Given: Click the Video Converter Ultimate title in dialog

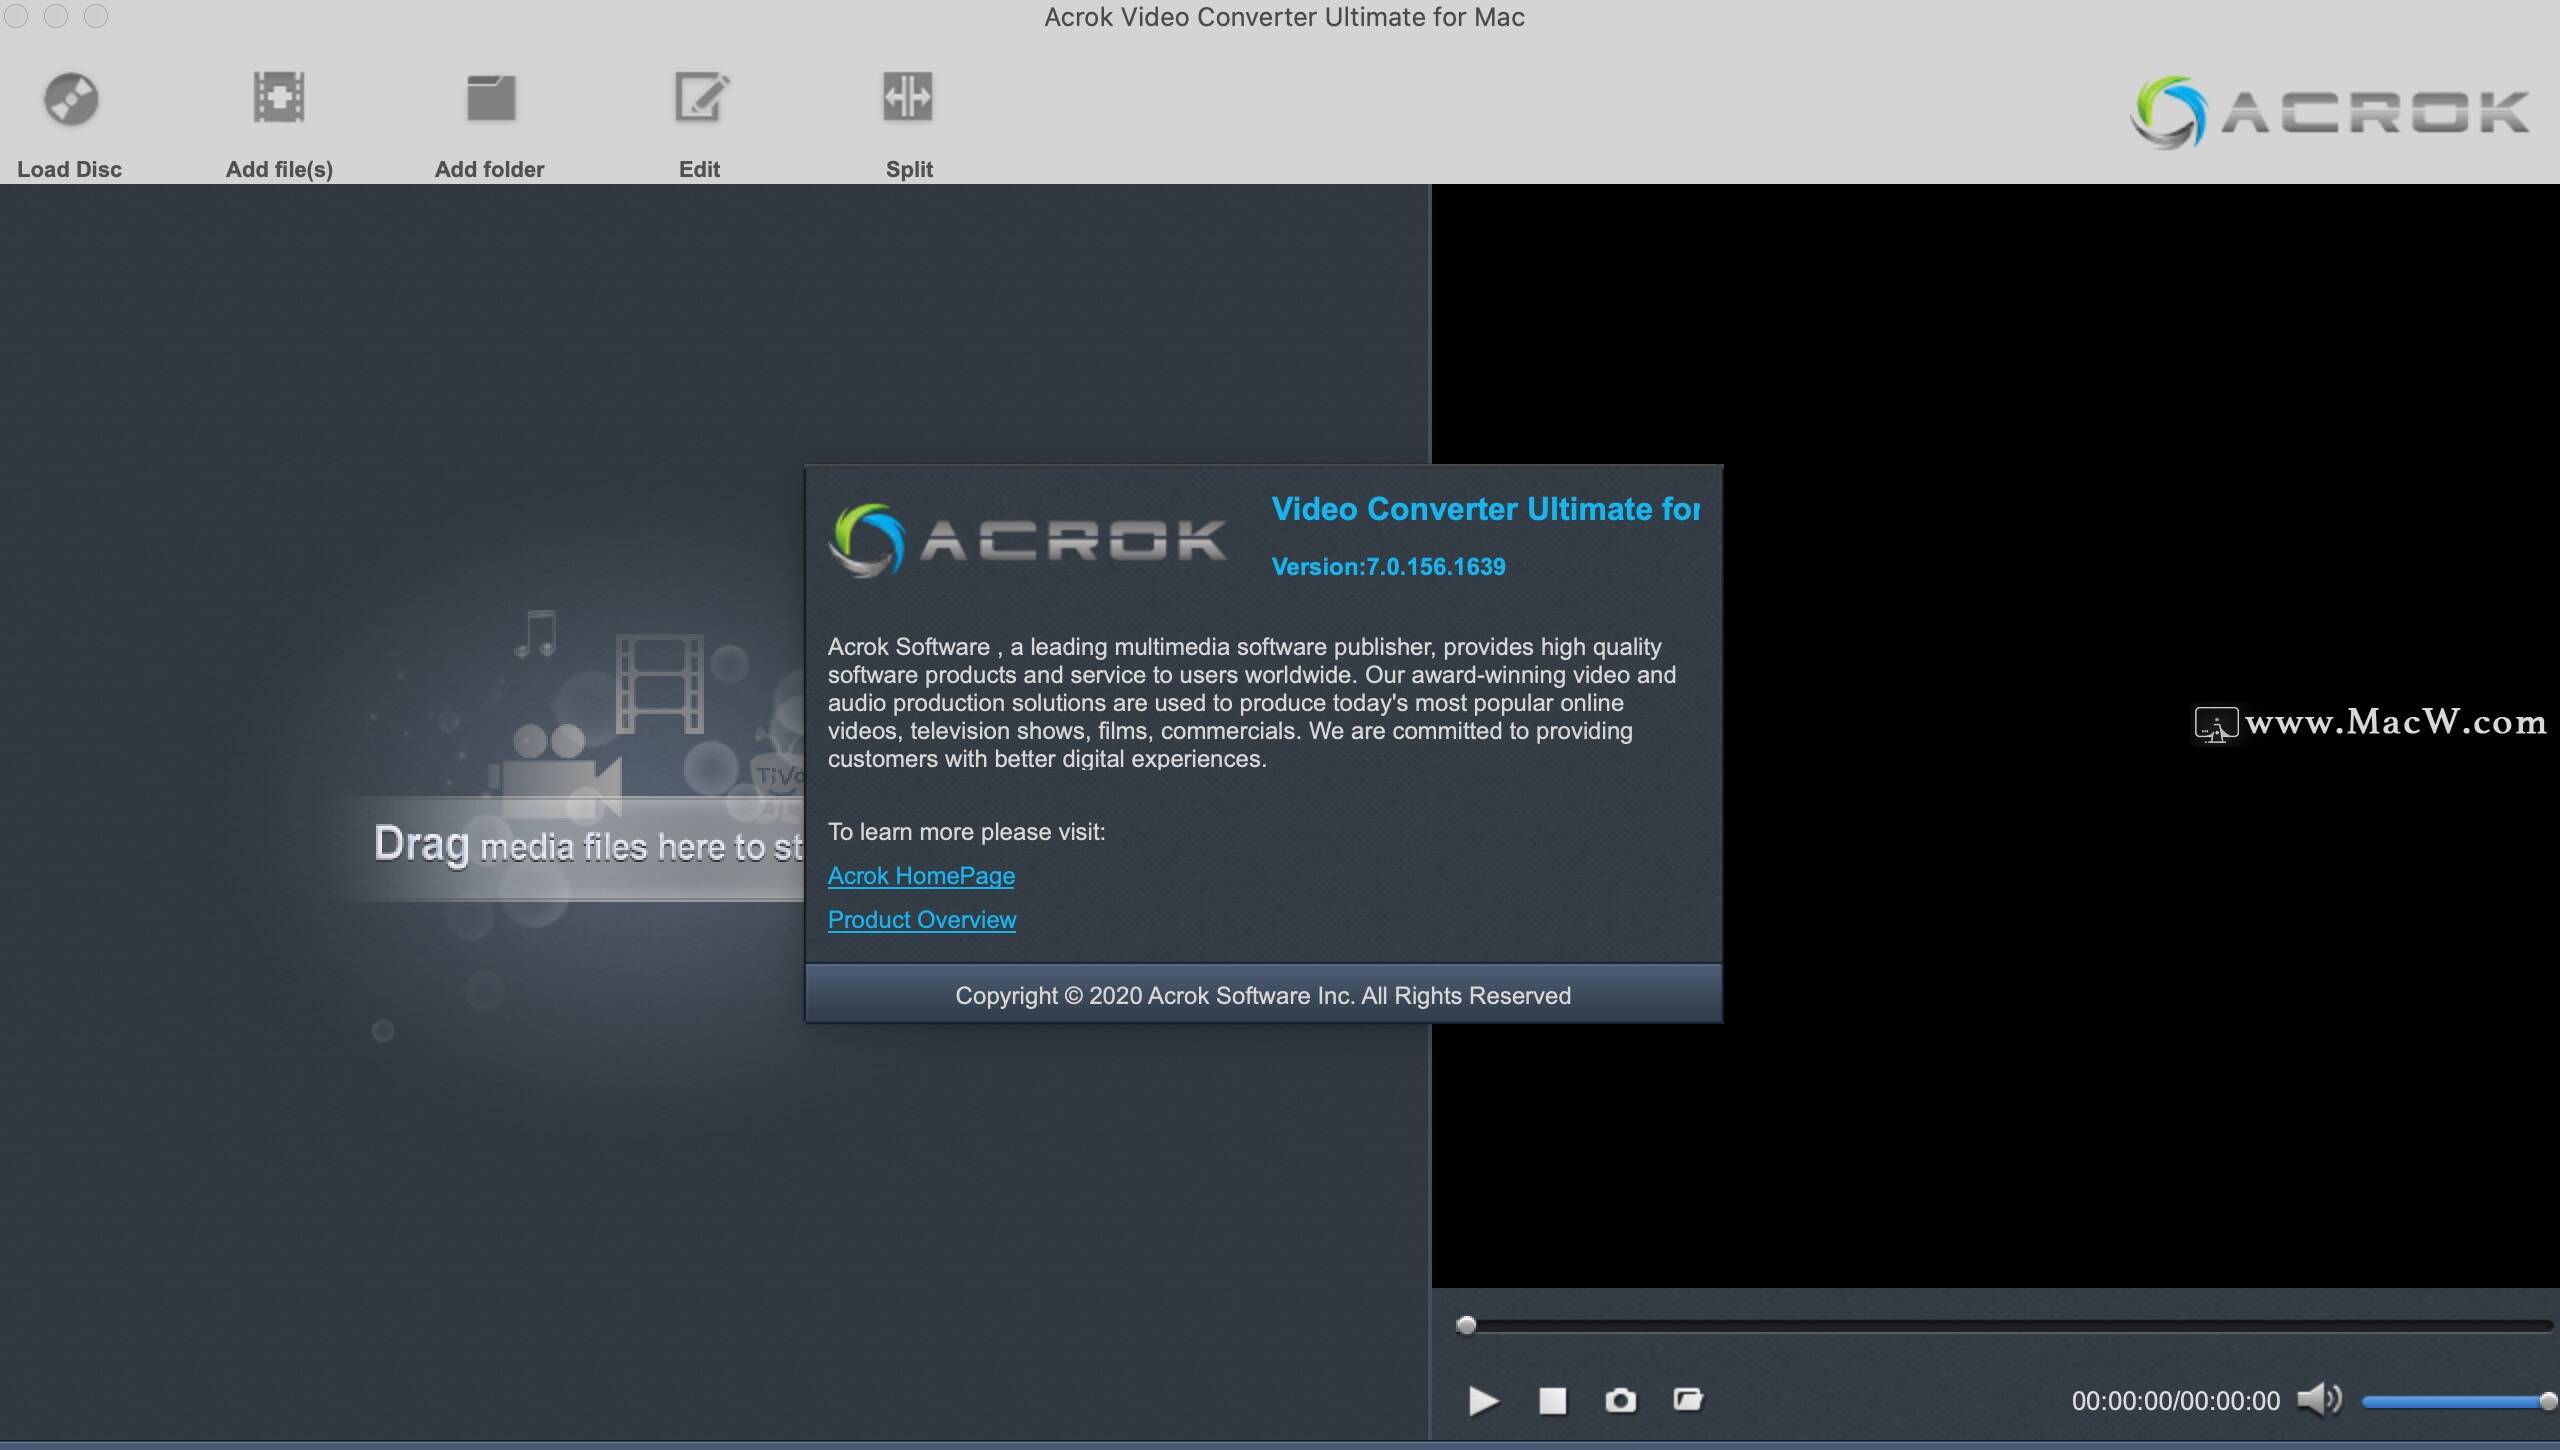Looking at the screenshot, I should pyautogui.click(x=1485, y=509).
